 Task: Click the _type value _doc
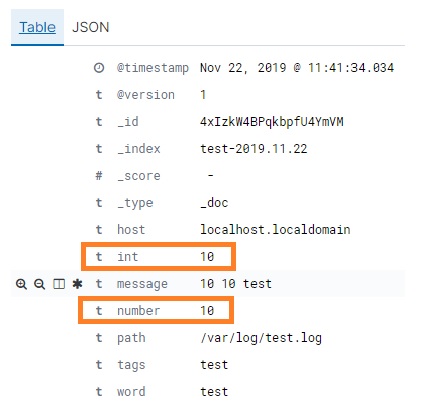[x=214, y=203]
